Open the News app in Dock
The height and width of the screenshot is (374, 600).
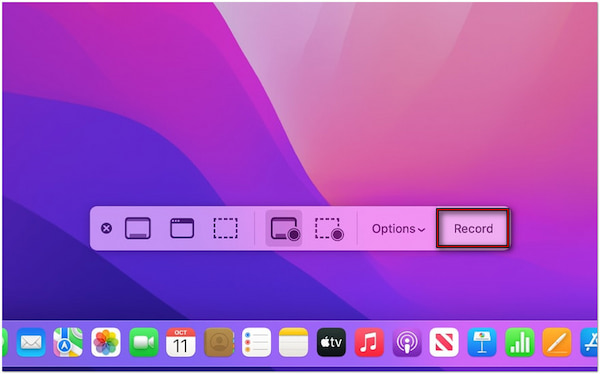point(444,342)
